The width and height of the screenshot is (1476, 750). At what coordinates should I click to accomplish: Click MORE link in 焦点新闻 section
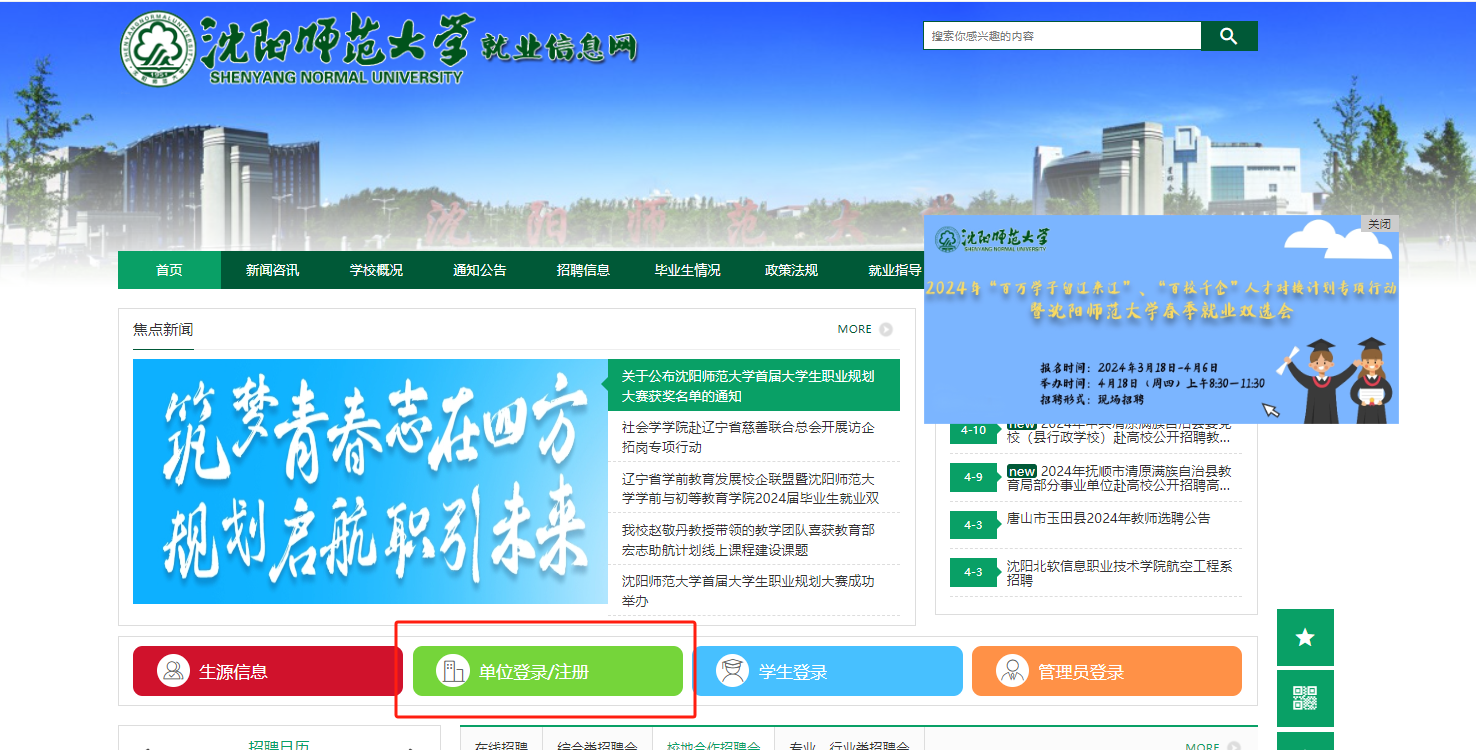point(855,329)
